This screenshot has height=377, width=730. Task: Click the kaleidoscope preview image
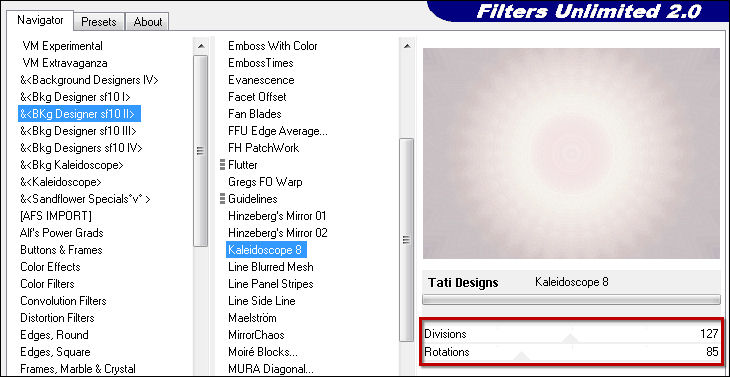pos(571,153)
